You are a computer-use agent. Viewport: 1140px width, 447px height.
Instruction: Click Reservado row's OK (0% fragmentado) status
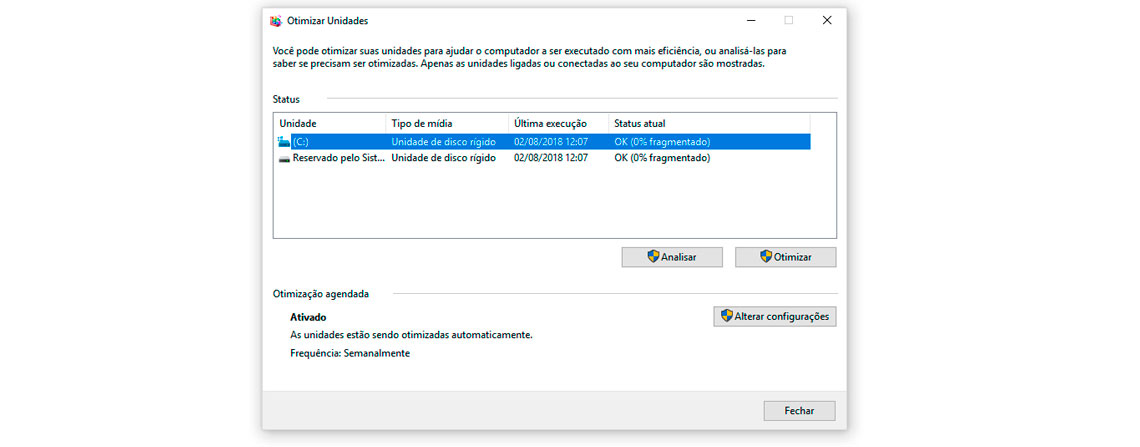tap(662, 158)
